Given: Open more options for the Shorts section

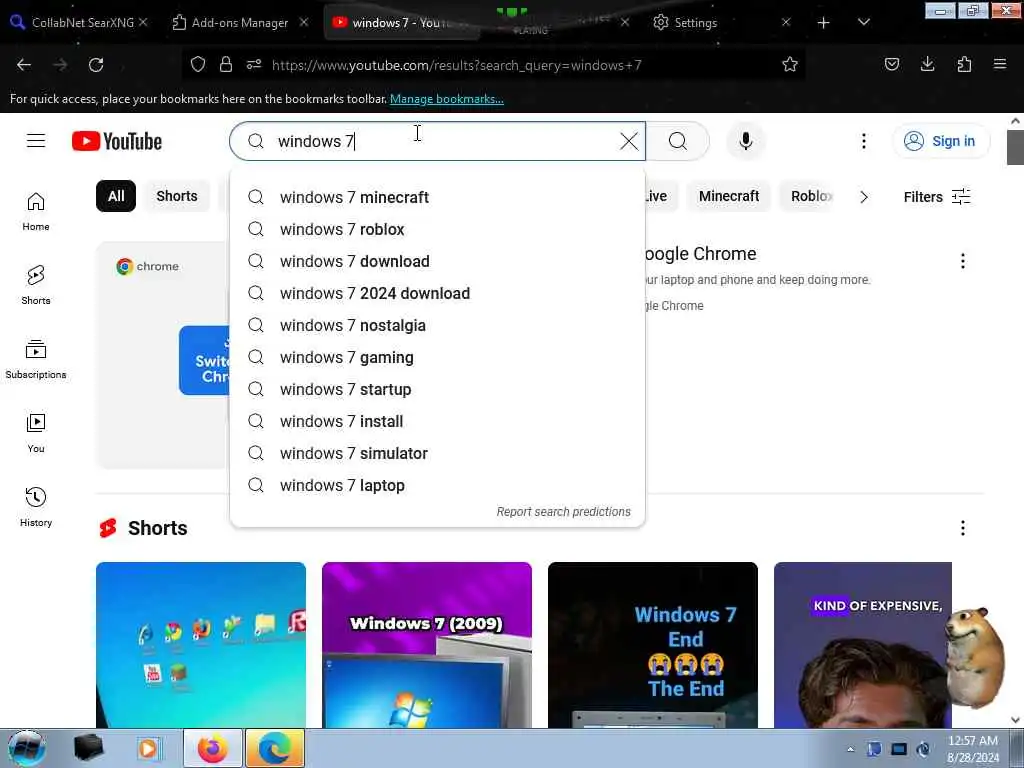Looking at the screenshot, I should click(963, 528).
